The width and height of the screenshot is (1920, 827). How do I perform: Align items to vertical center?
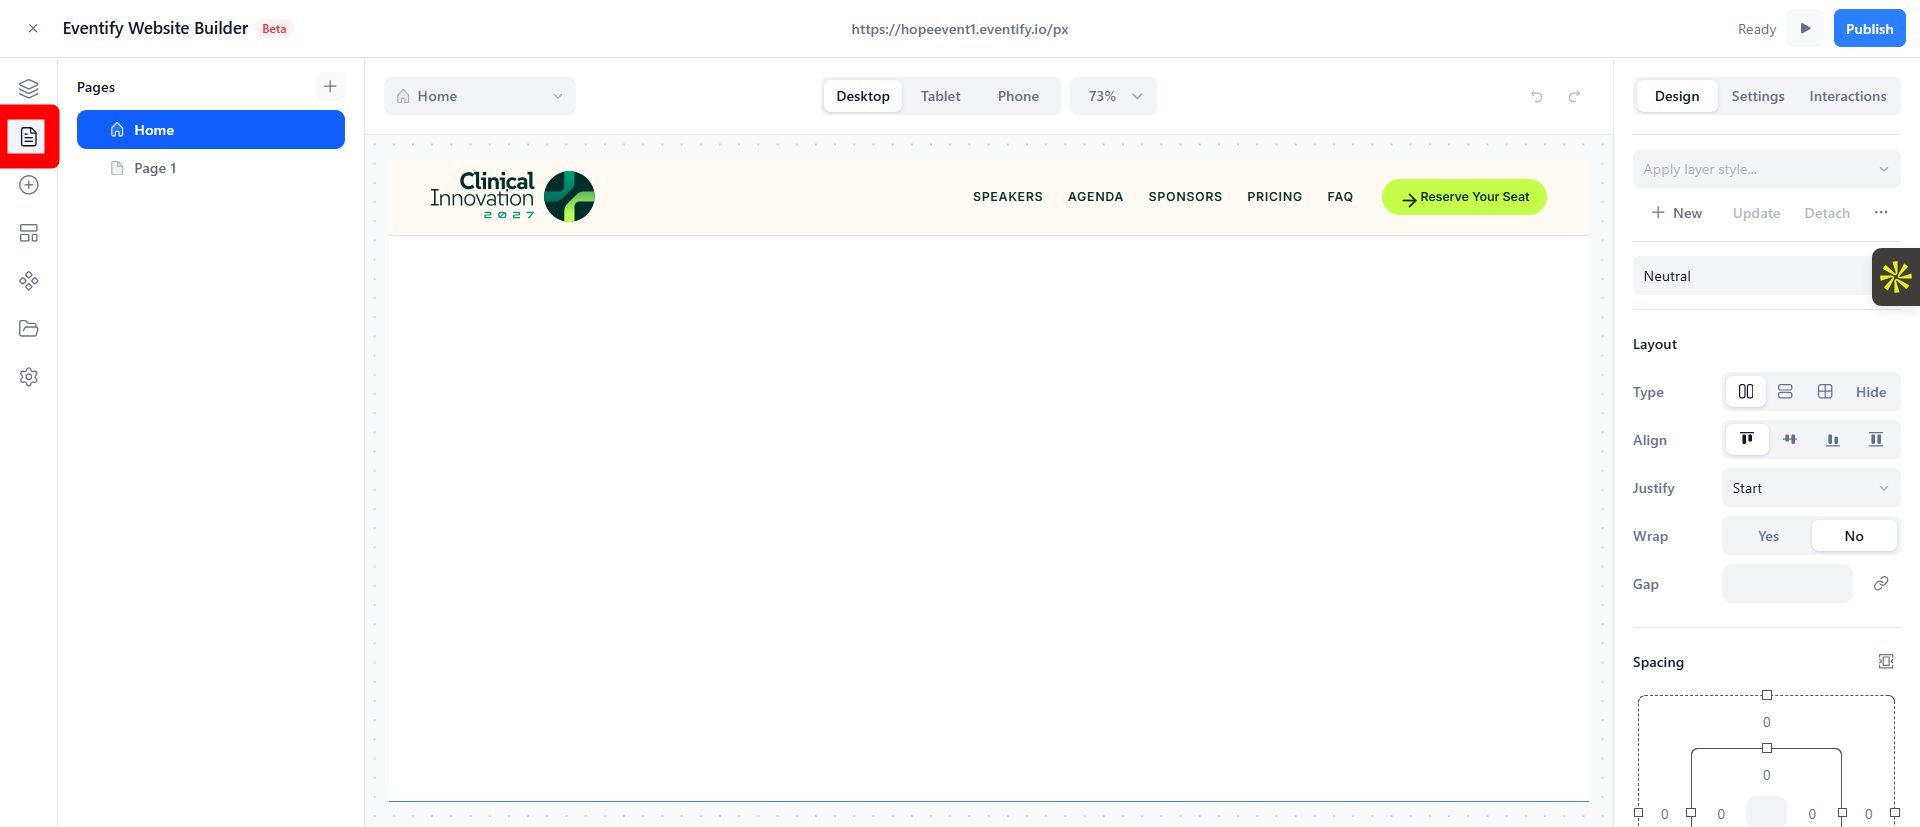[x=1790, y=440]
